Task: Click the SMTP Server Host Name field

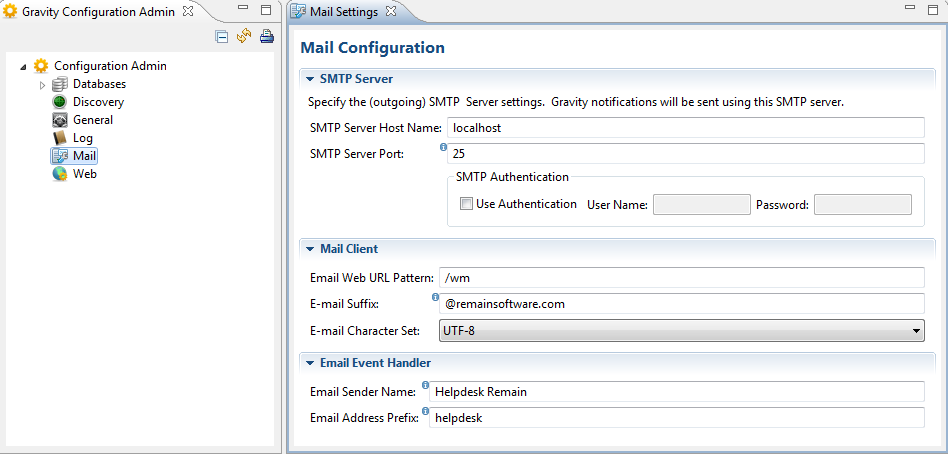Action: (x=684, y=128)
